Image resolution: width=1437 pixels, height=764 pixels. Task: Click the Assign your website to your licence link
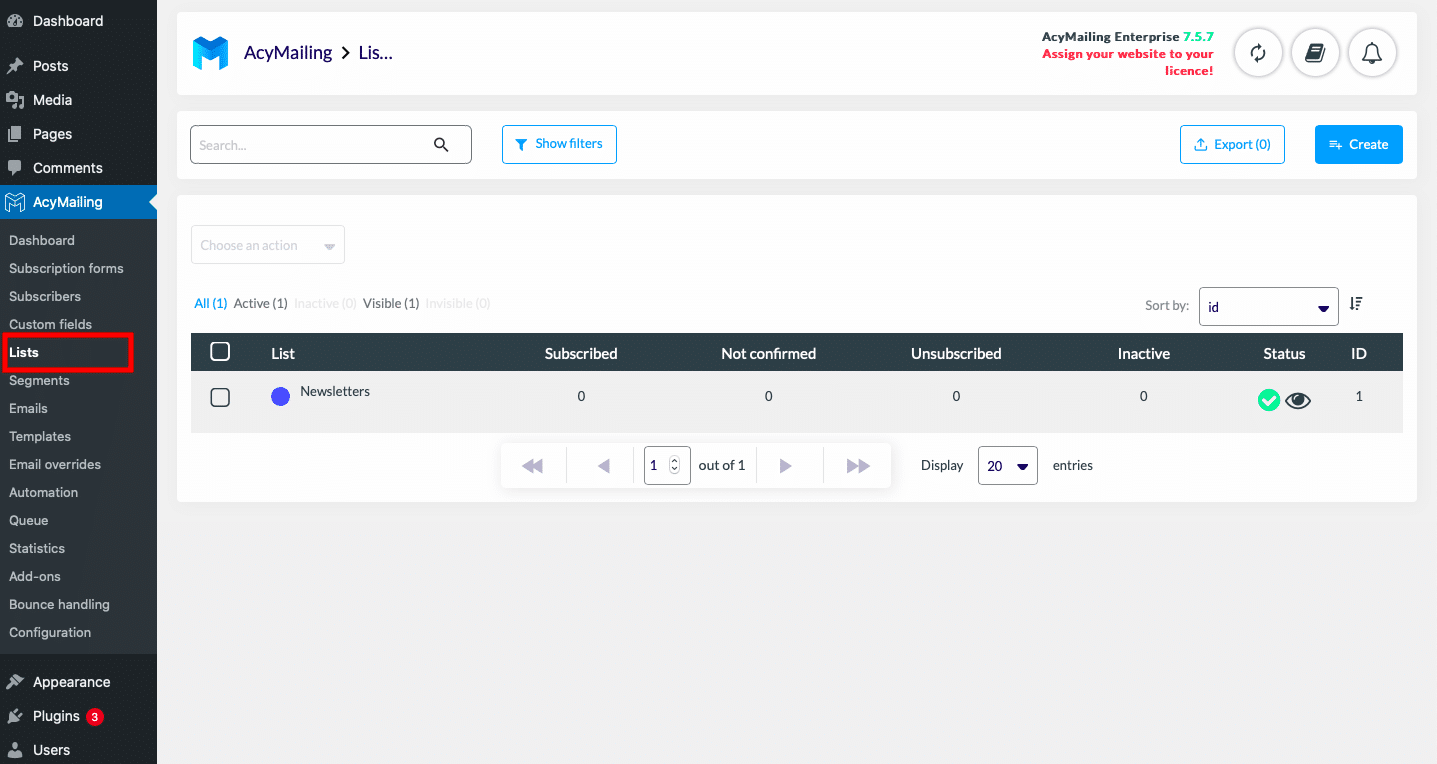click(1128, 62)
